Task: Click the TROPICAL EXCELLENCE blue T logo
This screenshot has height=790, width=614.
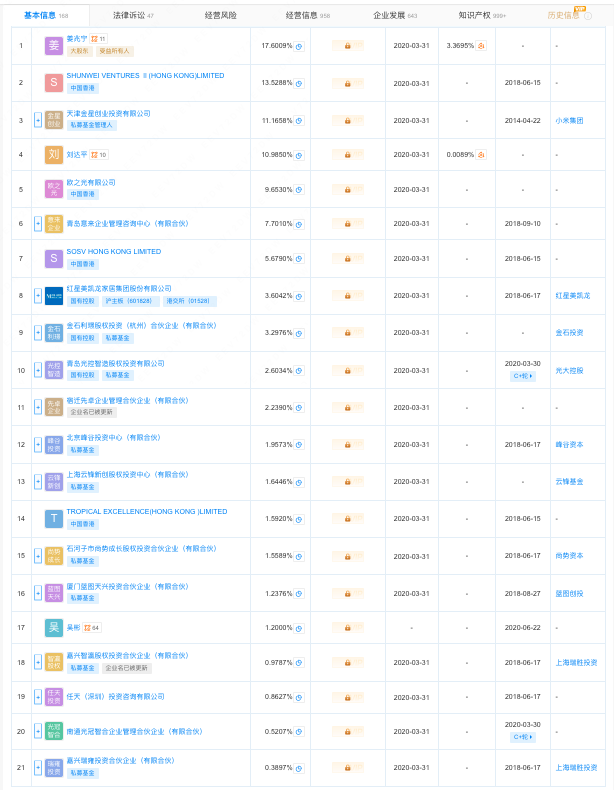Action: 54,518
